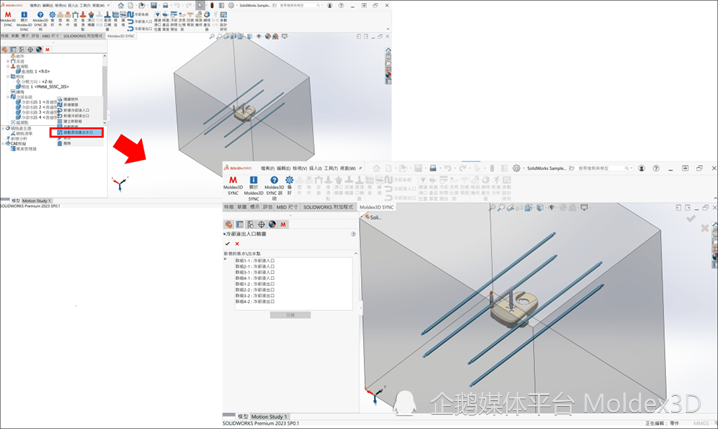This screenshot has height=429, width=718.
Task: Switch to 評估 tab in lower window
Action: 267,207
